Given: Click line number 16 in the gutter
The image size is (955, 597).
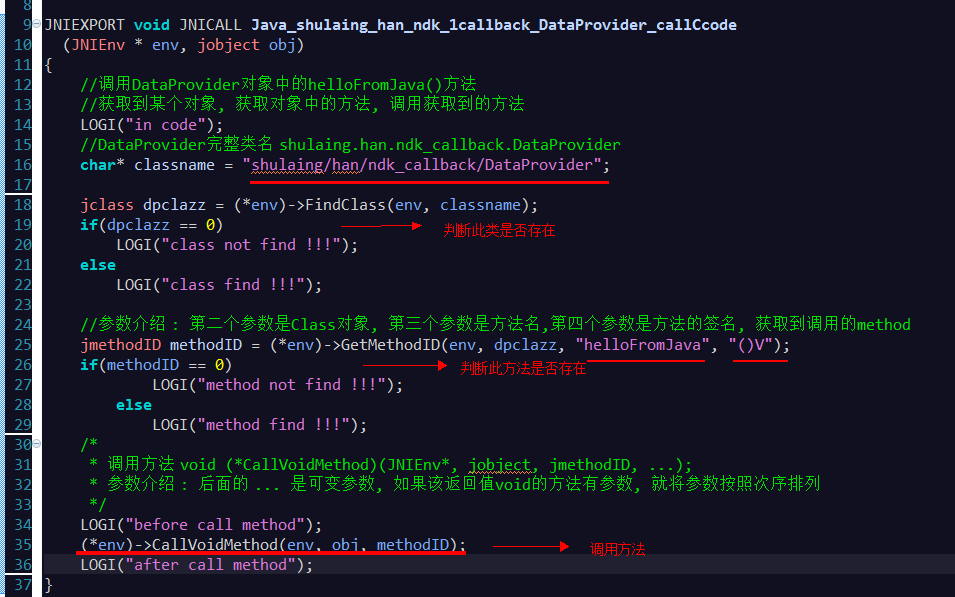Looking at the screenshot, I should click(23, 165).
